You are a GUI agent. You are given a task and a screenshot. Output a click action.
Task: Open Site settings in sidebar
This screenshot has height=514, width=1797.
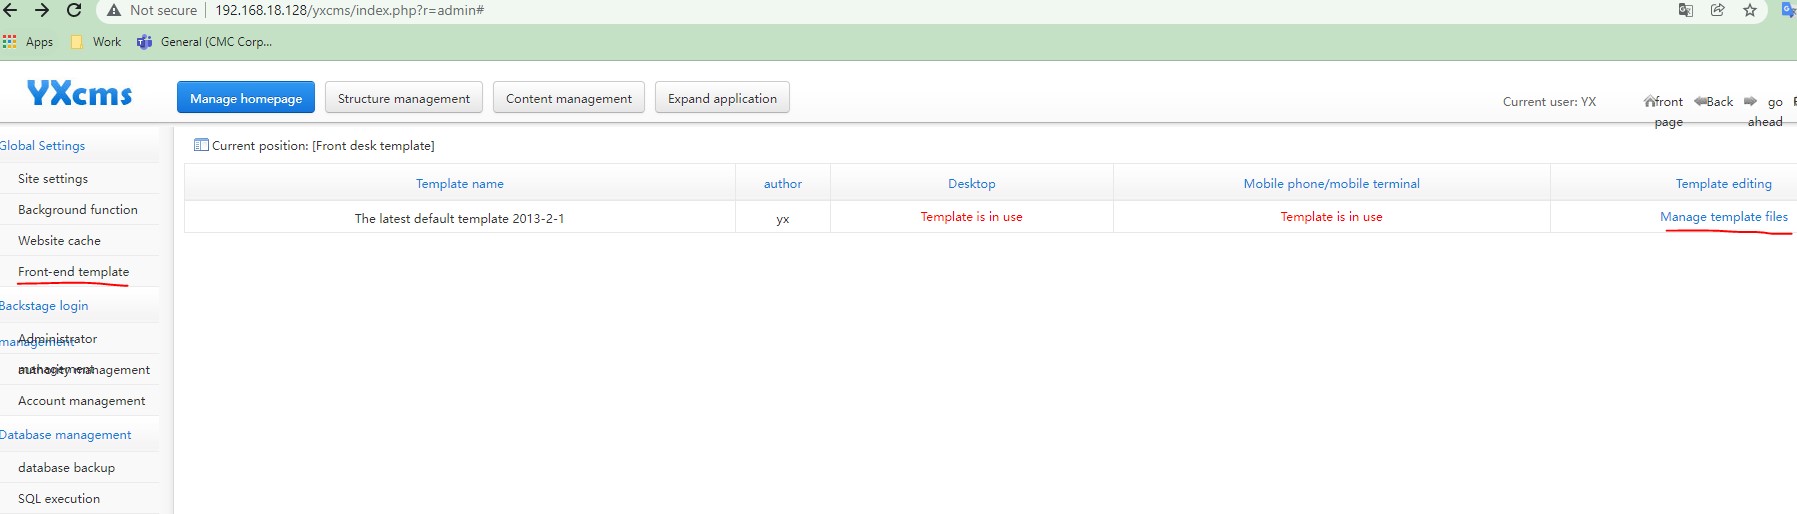53,178
